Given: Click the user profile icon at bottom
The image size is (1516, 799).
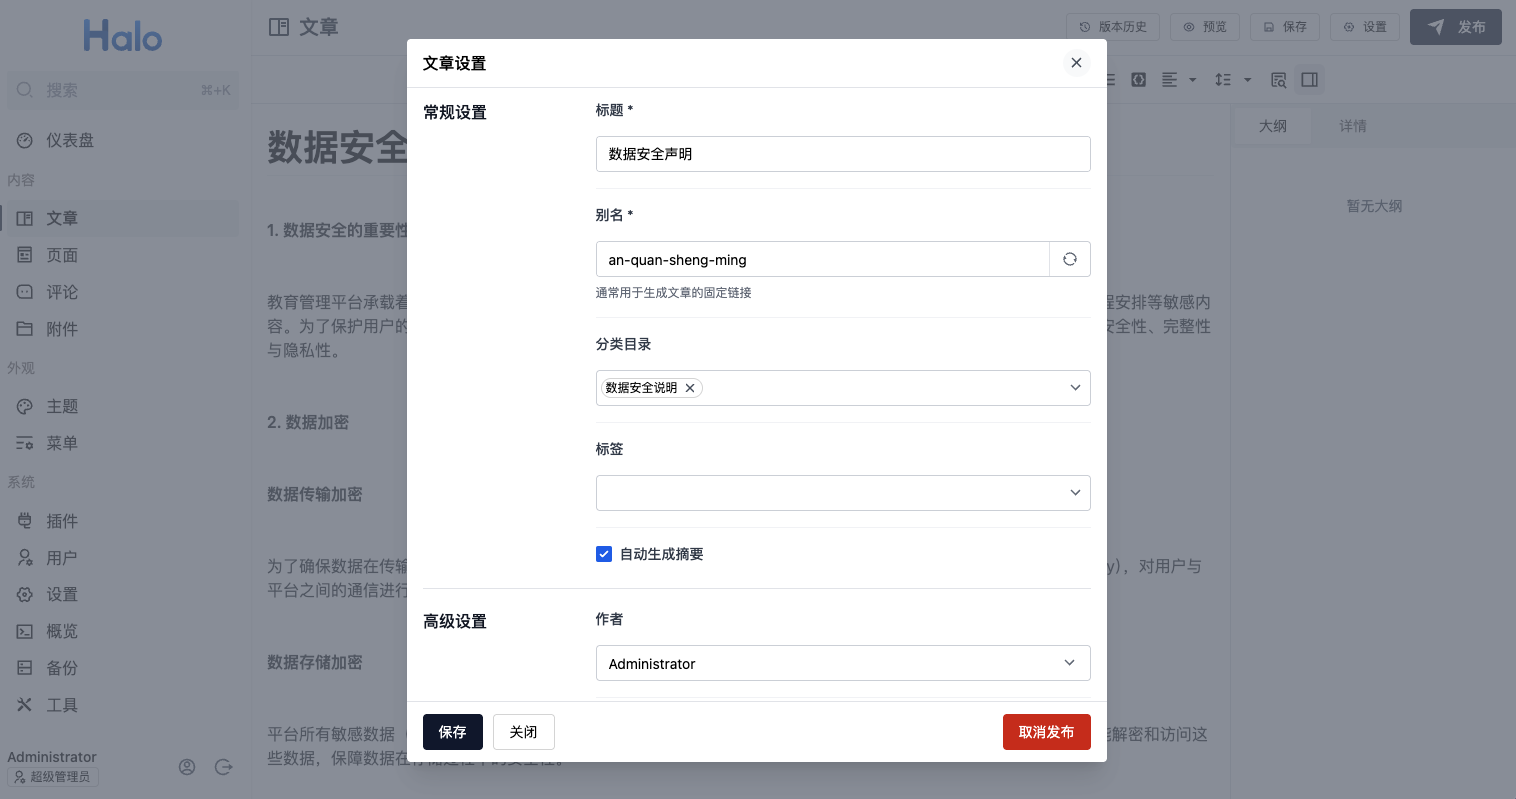Looking at the screenshot, I should tap(187, 767).
